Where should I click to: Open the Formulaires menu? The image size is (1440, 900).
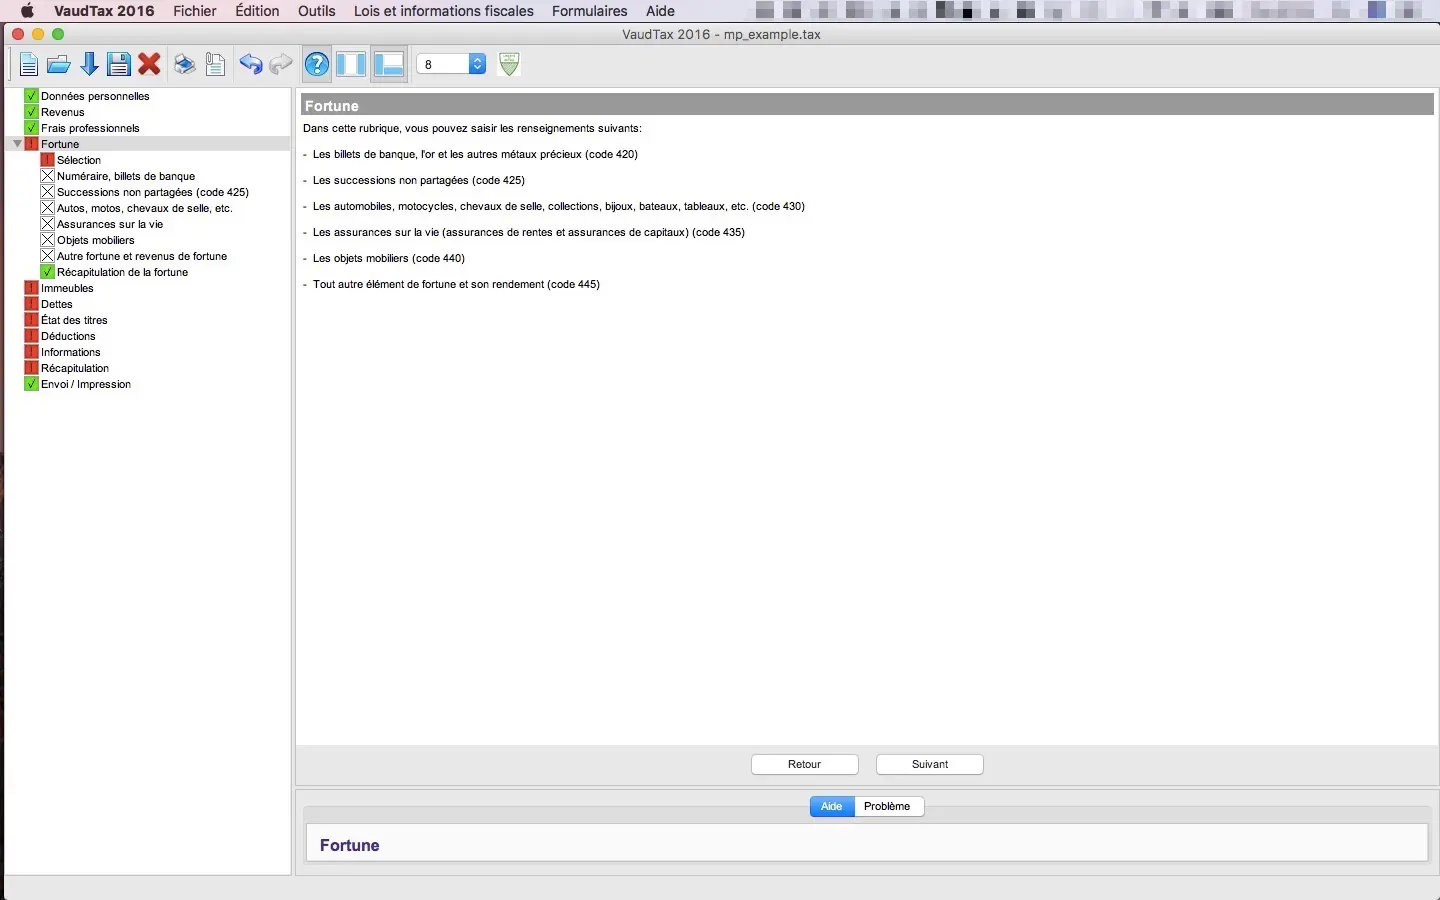(590, 11)
